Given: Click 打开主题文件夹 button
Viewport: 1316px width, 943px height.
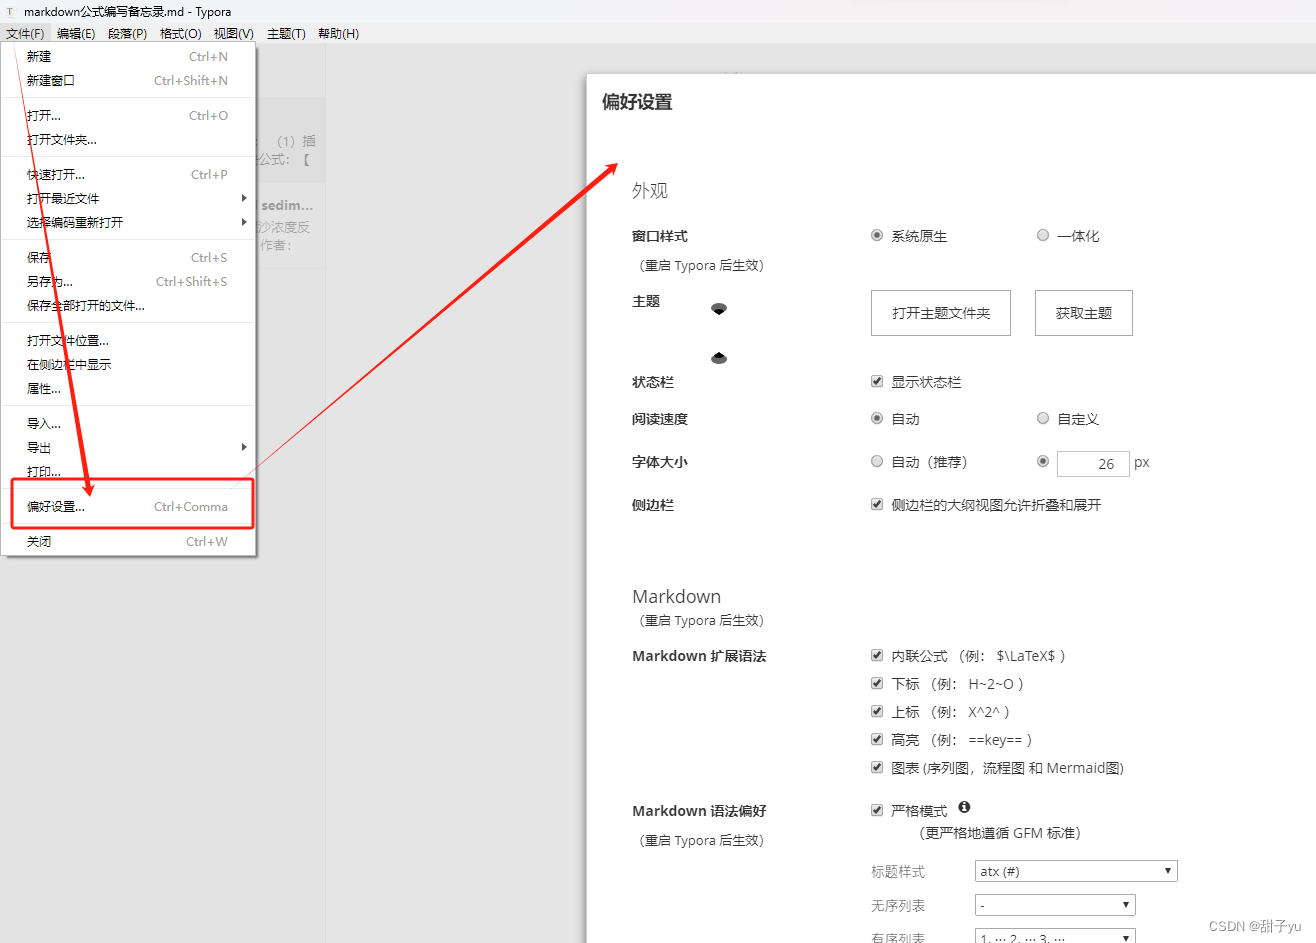Looking at the screenshot, I should click(x=941, y=313).
